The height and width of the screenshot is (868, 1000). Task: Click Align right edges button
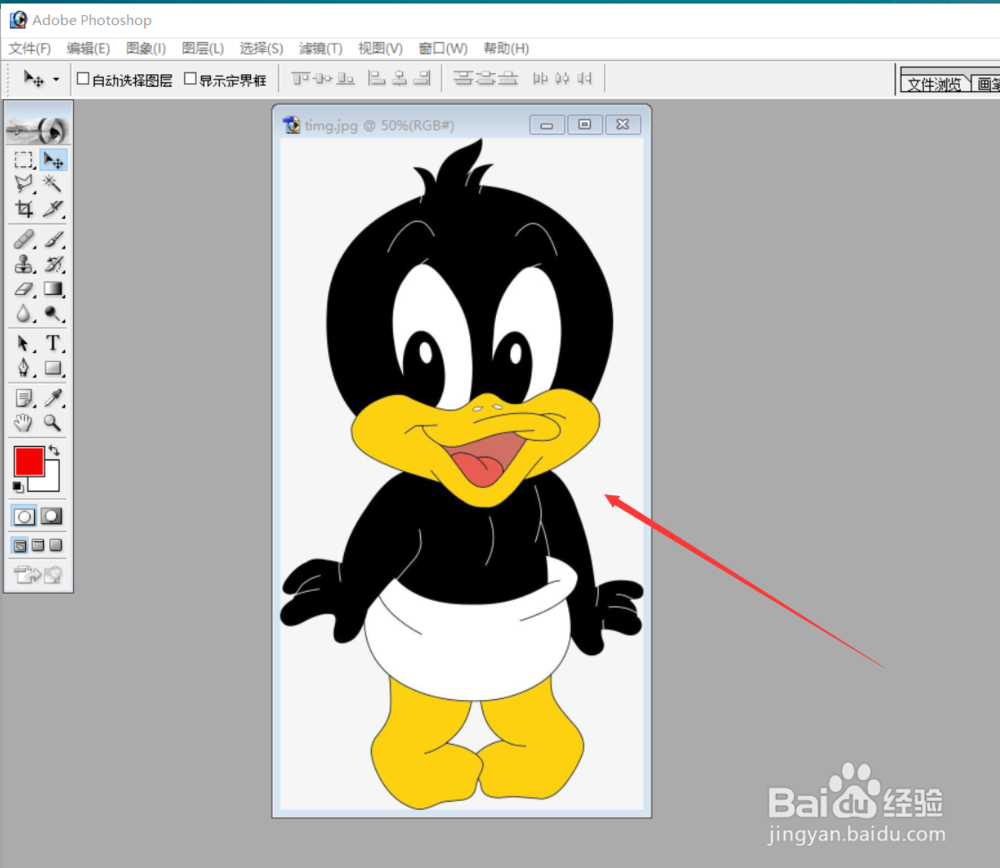[422, 78]
